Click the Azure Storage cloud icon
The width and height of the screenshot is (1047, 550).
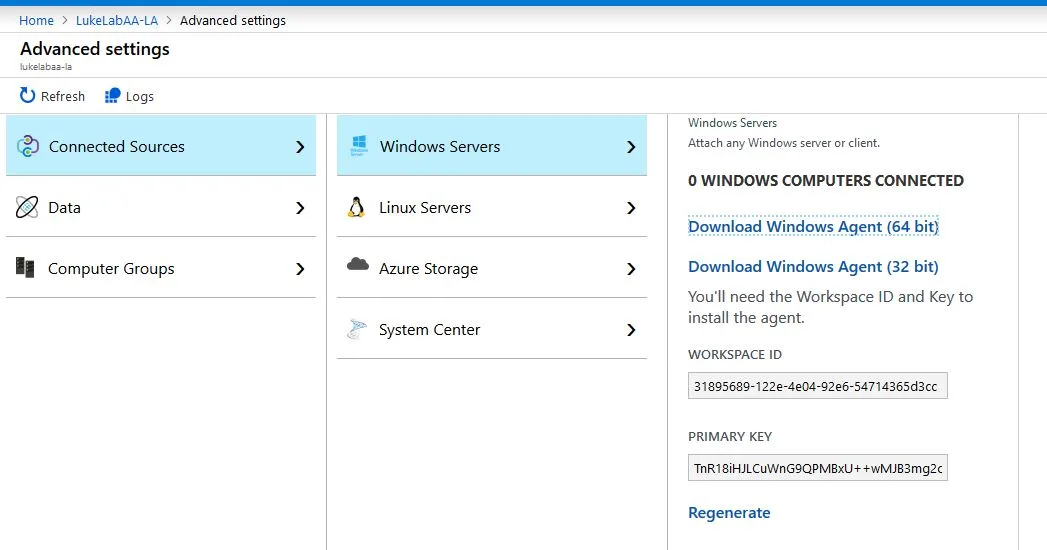(x=357, y=264)
